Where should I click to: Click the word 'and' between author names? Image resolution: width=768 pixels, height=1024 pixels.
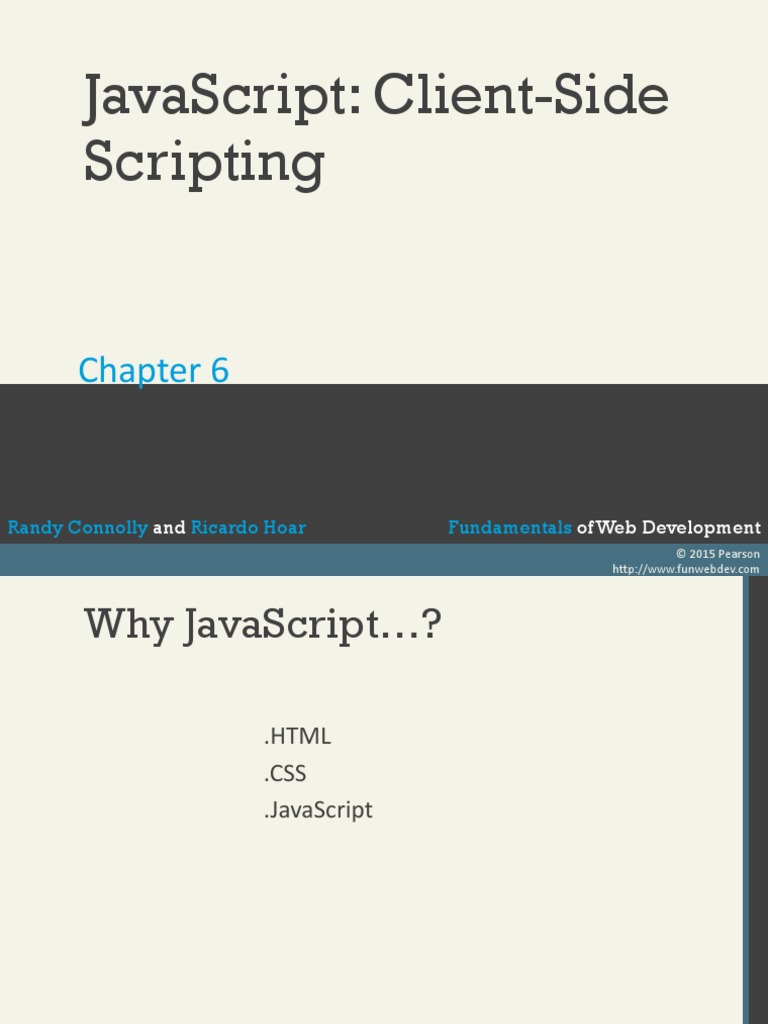[x=169, y=528]
